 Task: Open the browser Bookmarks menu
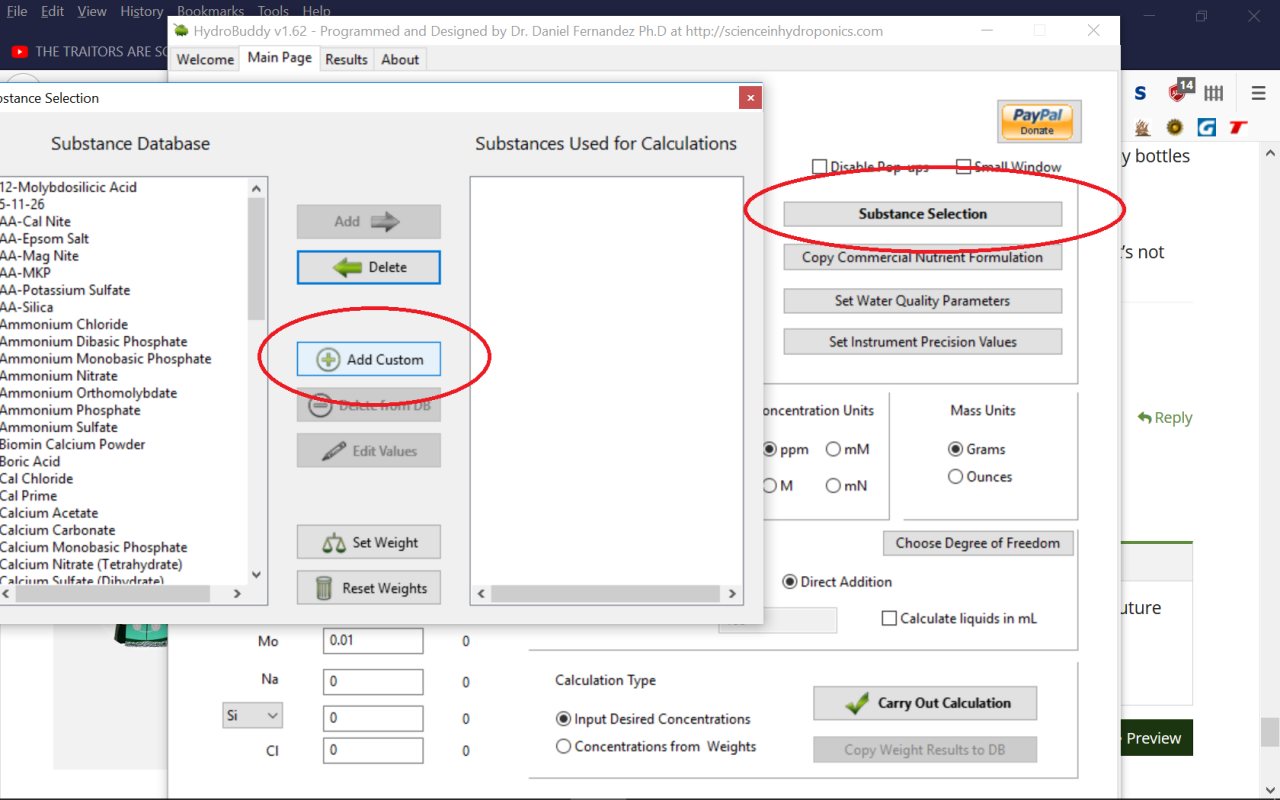210,11
